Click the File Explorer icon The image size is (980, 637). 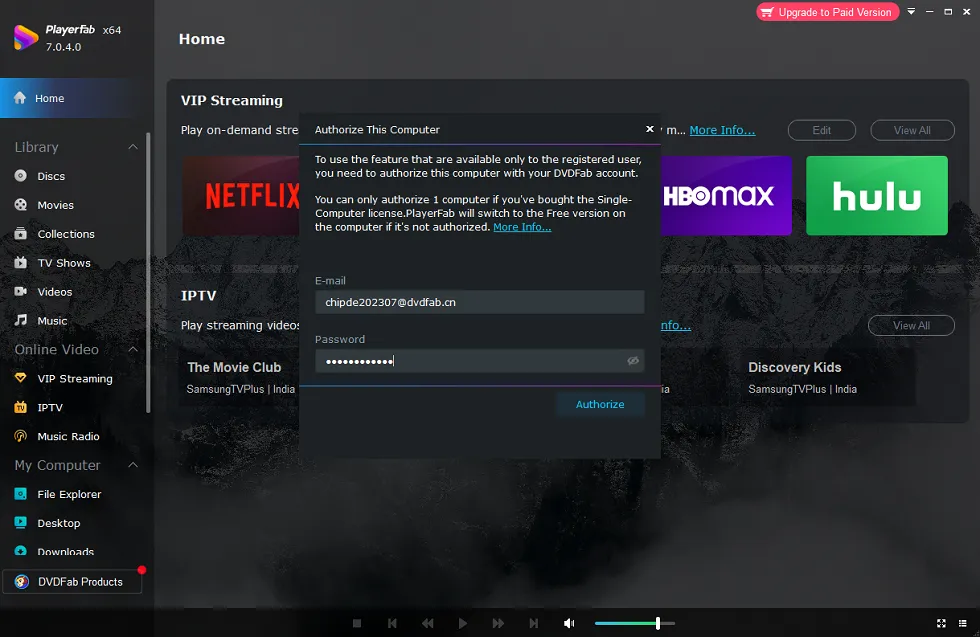(x=20, y=494)
